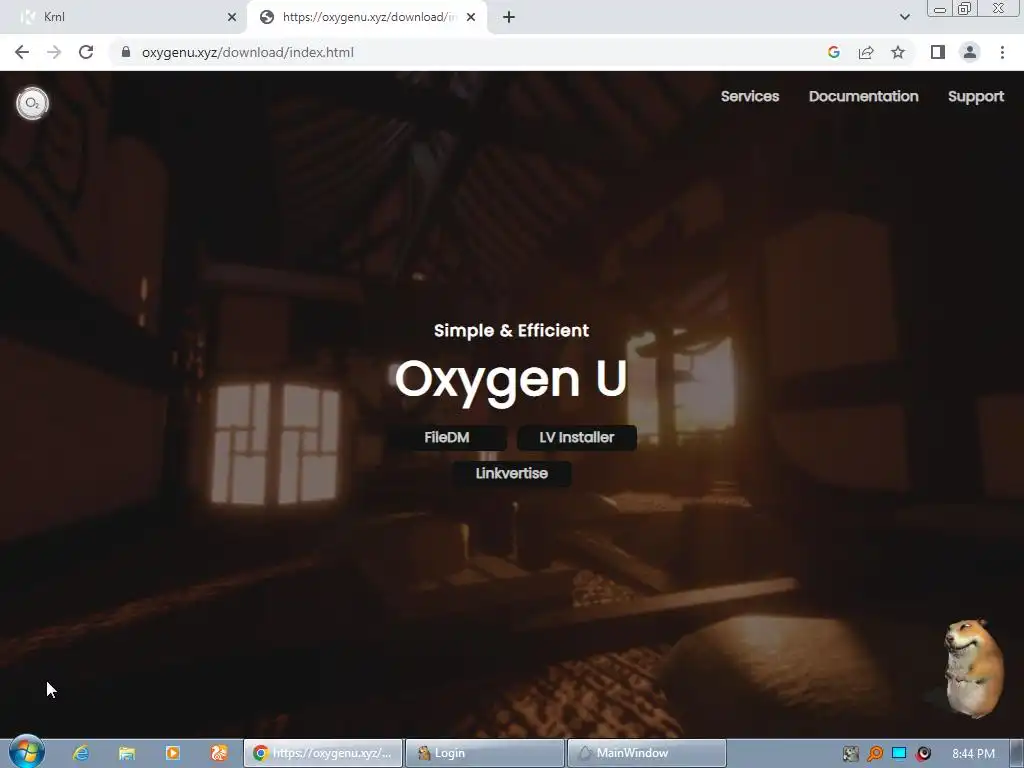
Task: Switch to Login window in taskbar
Action: point(485,753)
